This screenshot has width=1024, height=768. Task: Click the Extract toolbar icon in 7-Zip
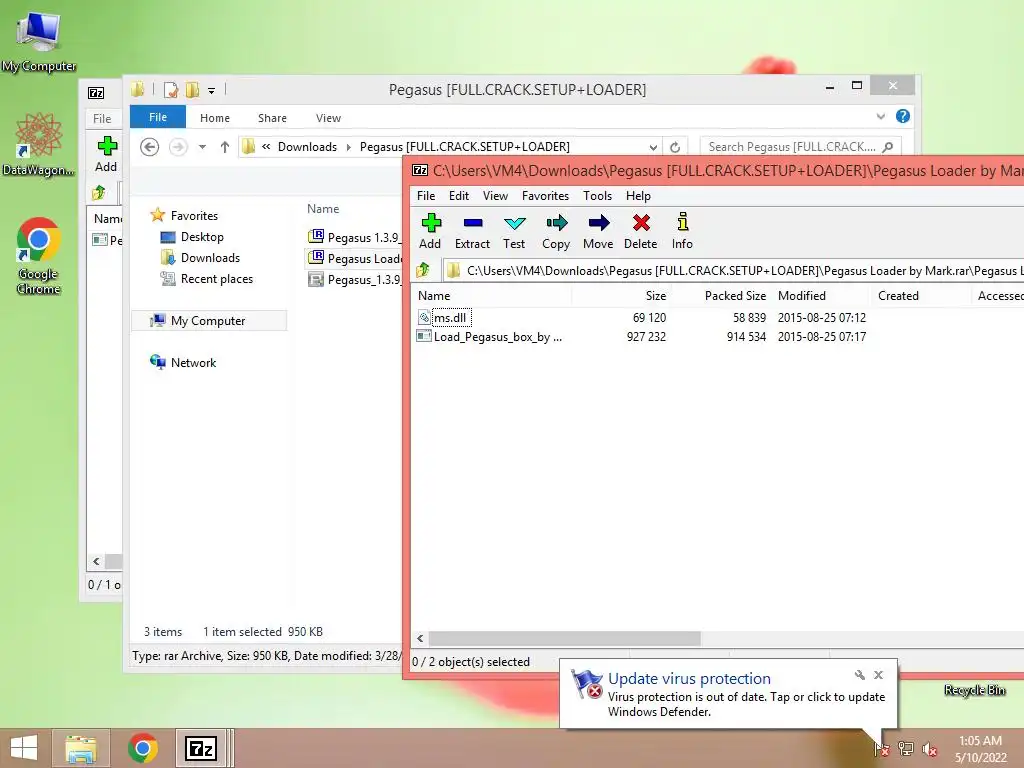click(x=473, y=223)
